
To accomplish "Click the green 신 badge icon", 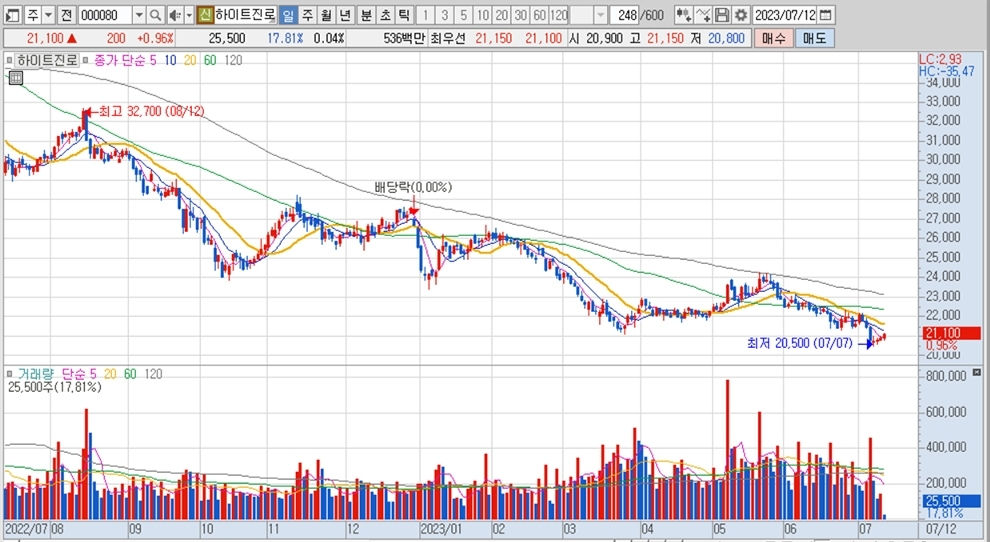I will [205, 15].
